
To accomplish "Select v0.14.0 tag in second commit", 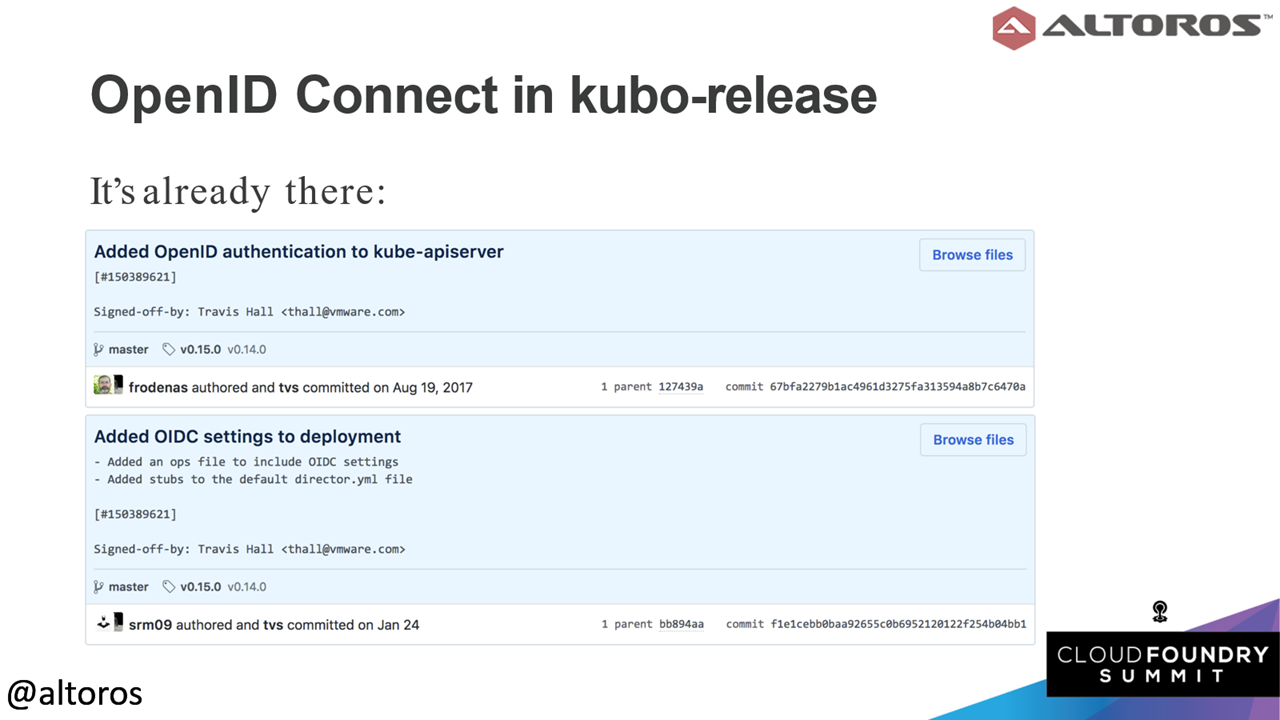I will tap(246, 587).
